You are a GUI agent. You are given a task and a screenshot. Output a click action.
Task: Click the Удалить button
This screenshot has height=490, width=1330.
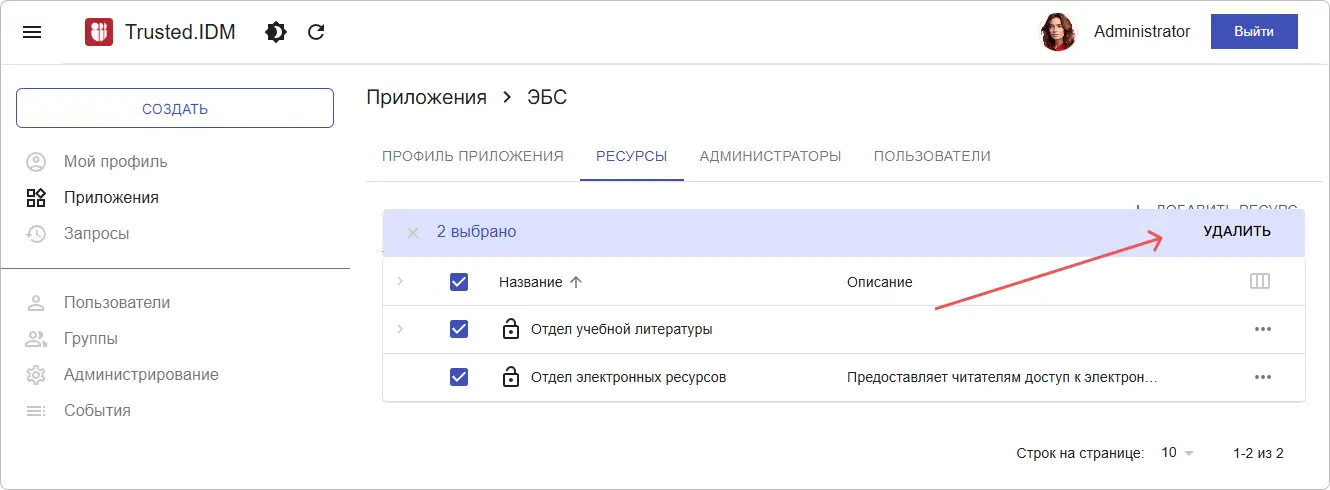click(1237, 232)
